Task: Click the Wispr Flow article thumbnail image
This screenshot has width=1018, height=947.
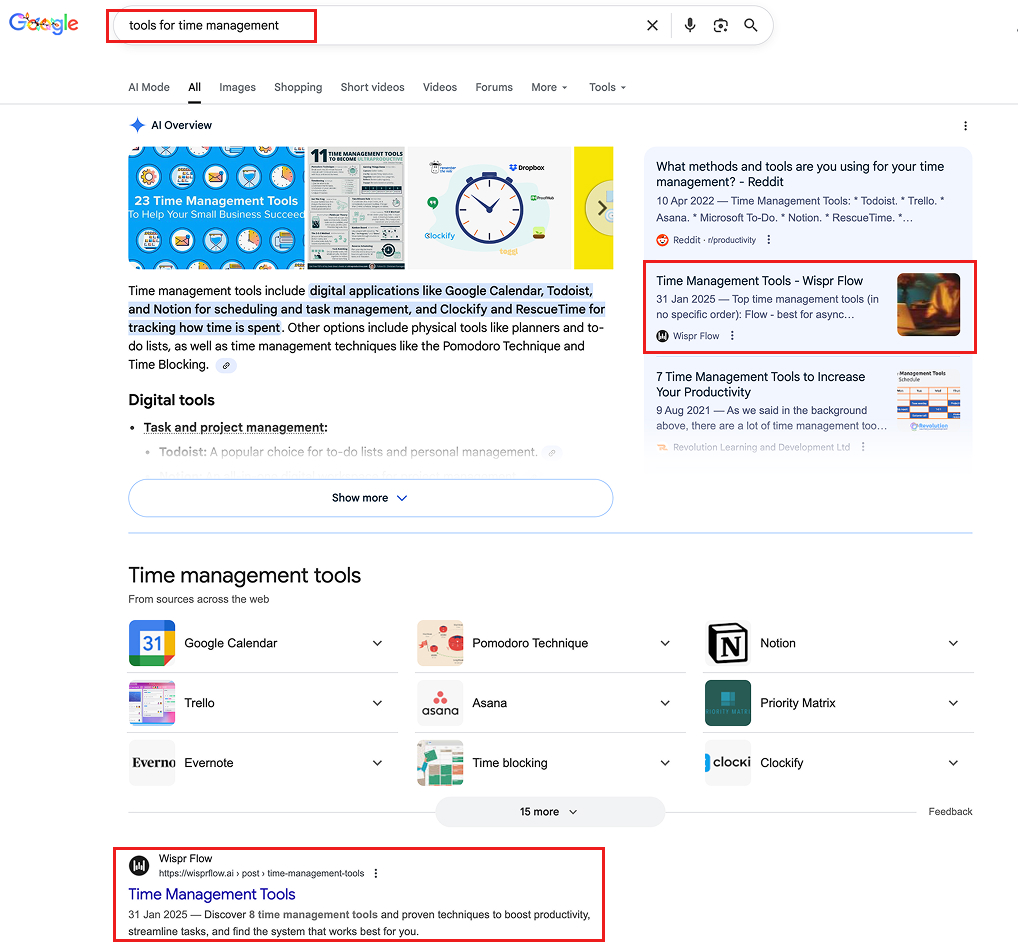Action: tap(928, 306)
